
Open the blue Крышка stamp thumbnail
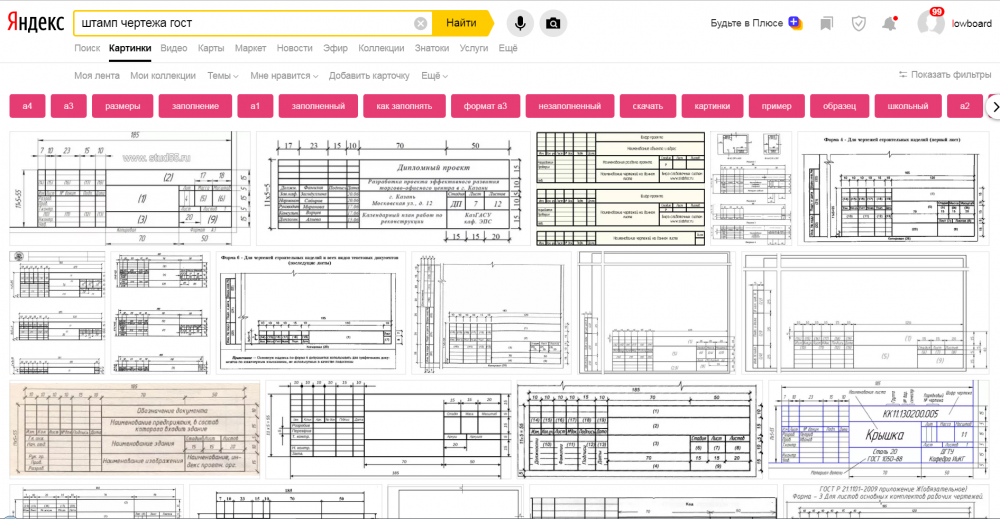pyautogui.click(x=877, y=430)
